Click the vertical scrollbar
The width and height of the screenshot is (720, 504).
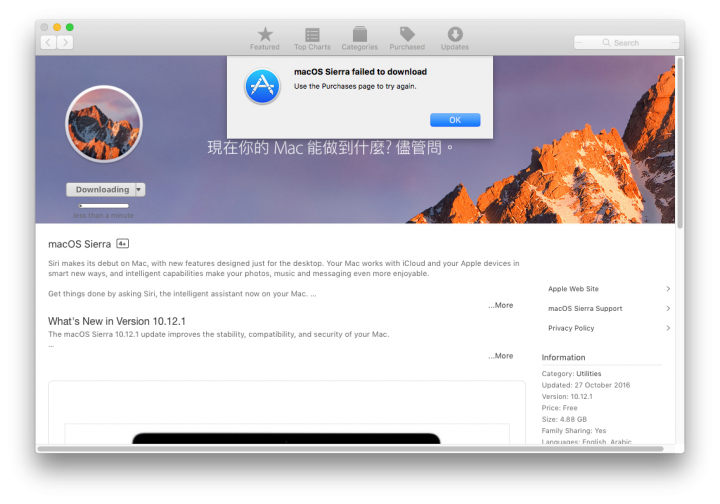(x=680, y=142)
